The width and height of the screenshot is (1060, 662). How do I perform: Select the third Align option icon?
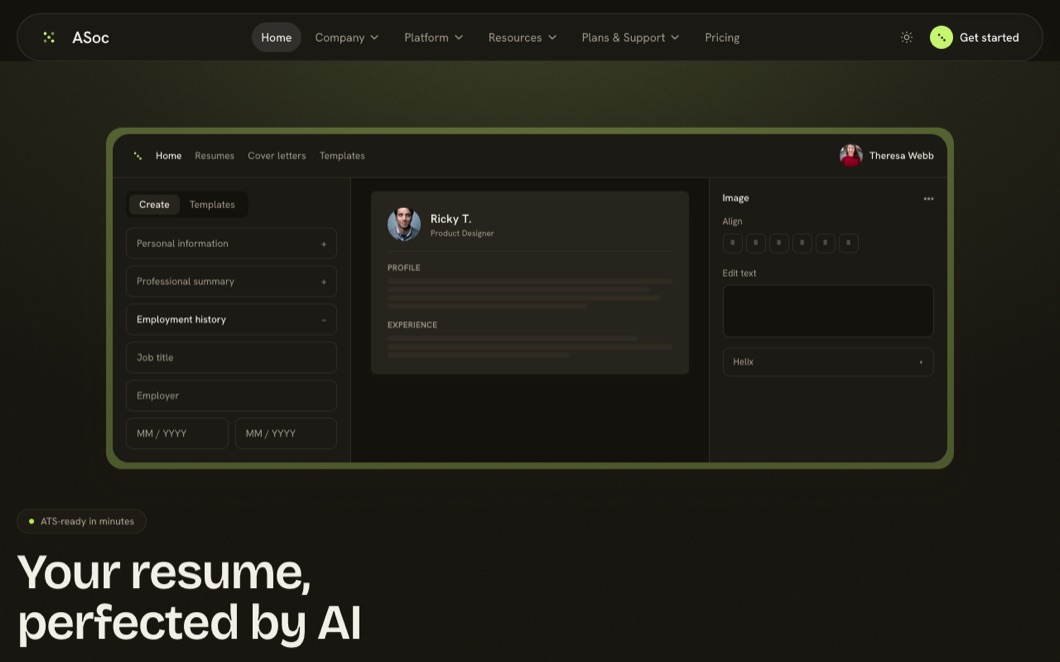[x=779, y=243]
